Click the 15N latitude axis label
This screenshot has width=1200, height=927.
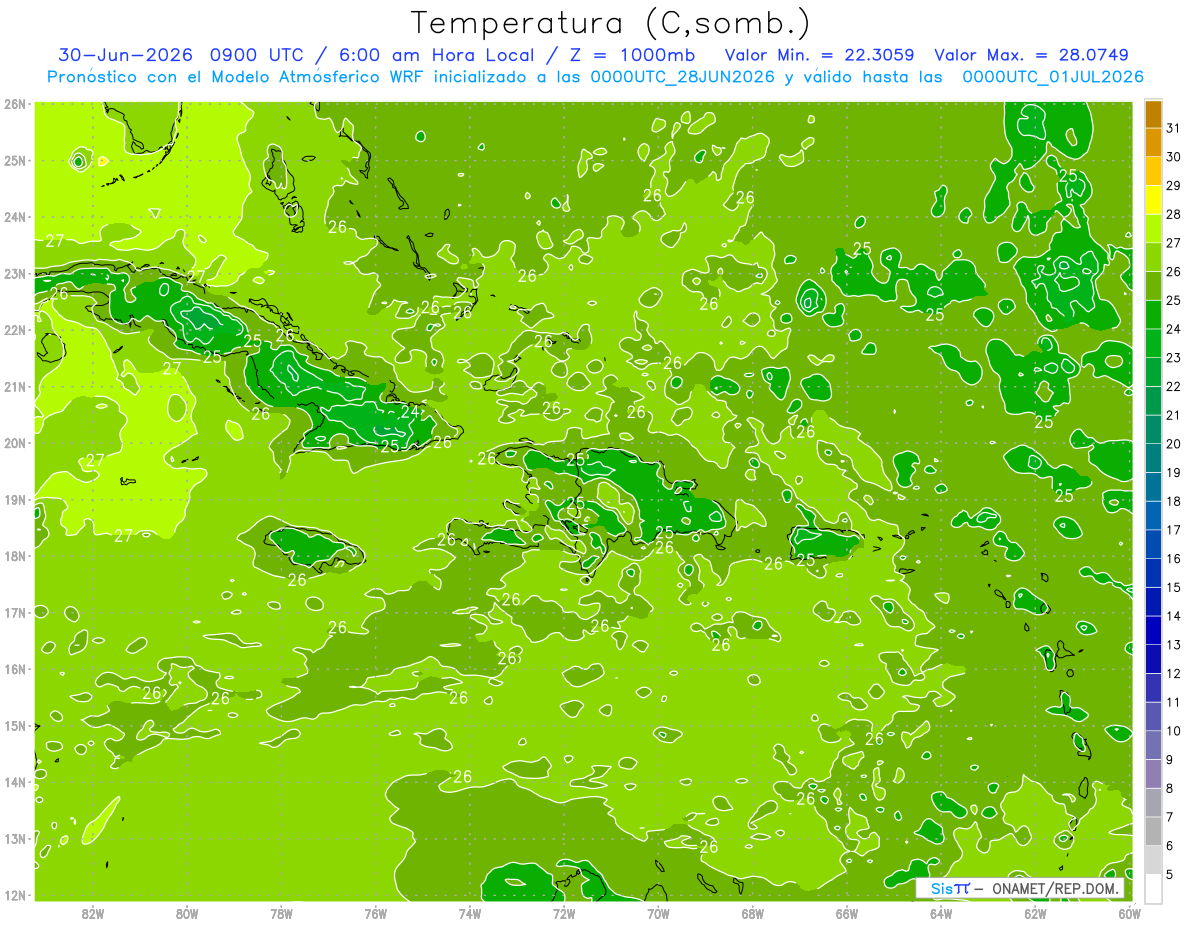(15, 725)
